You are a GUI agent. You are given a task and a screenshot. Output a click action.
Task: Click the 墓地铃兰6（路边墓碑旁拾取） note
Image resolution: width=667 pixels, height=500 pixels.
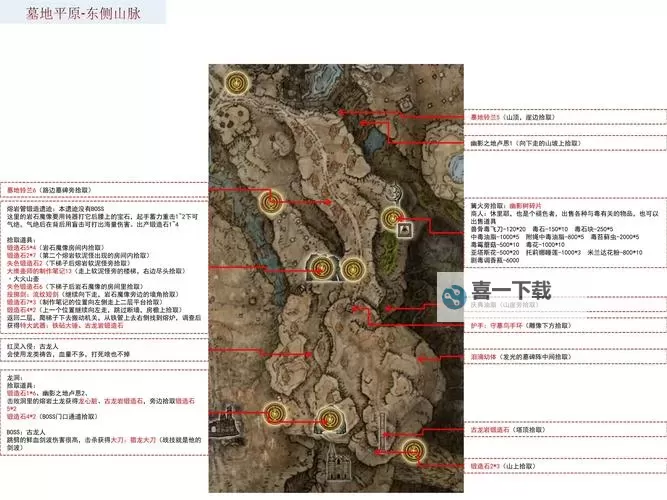pos(49,190)
